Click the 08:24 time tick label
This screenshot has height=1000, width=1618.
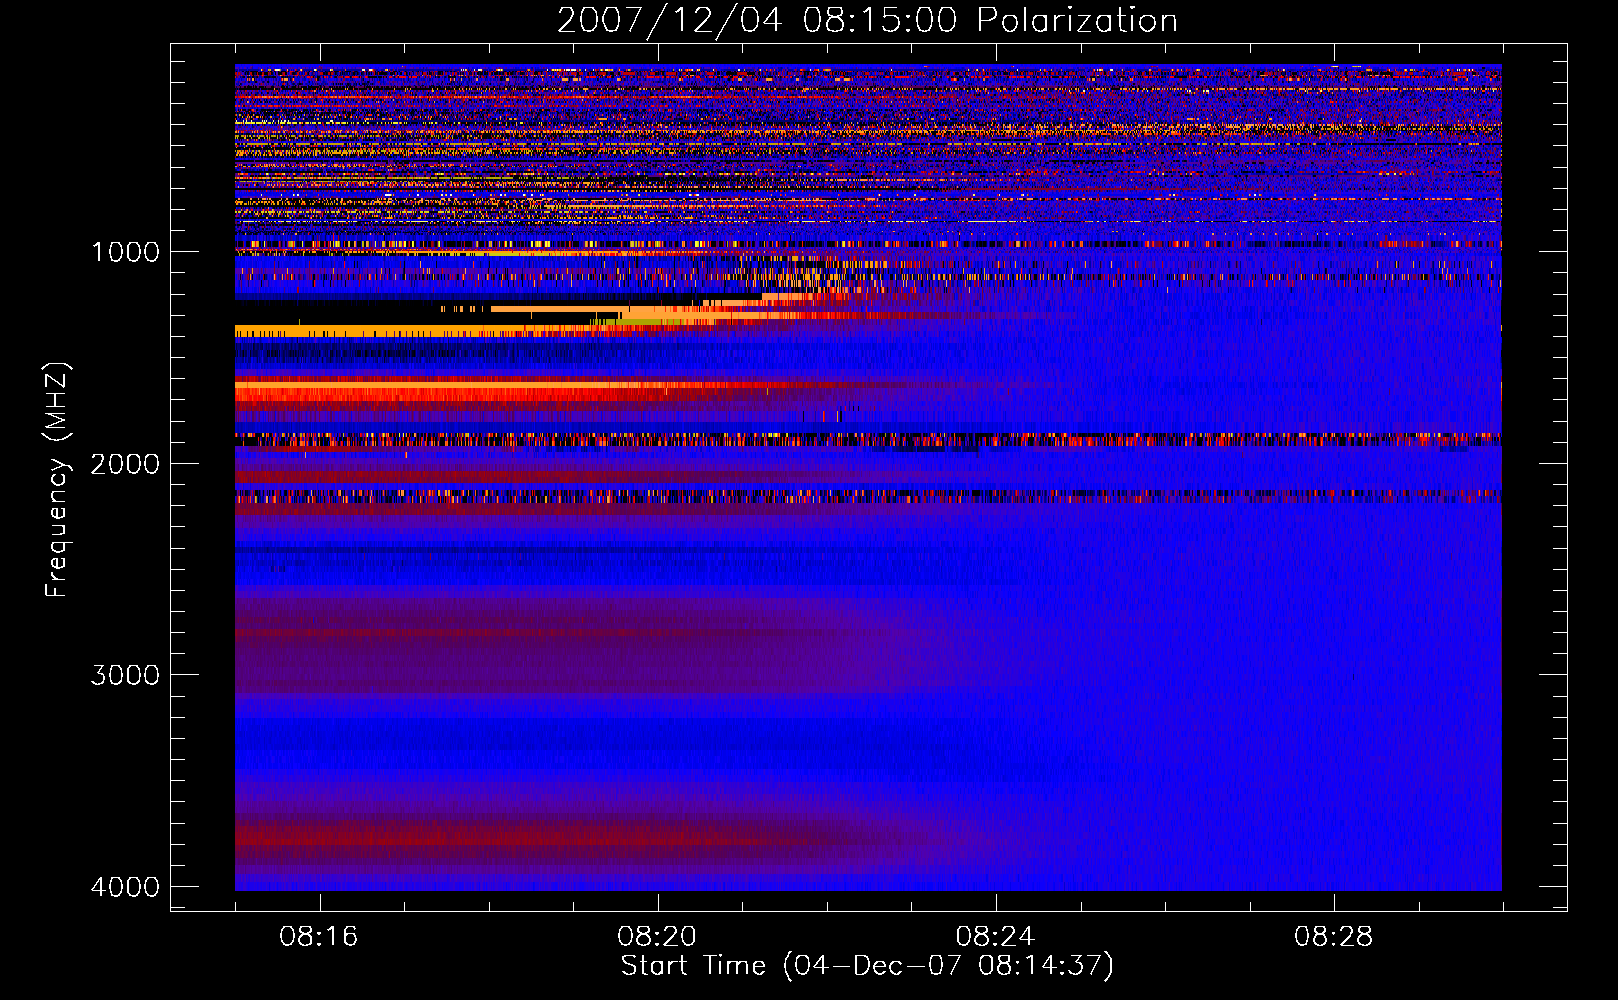996,937
